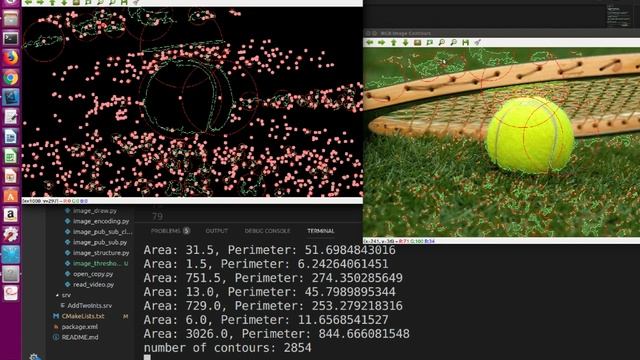Open Amazon launcher in the dock
This screenshot has width=640, height=360.
point(11,215)
